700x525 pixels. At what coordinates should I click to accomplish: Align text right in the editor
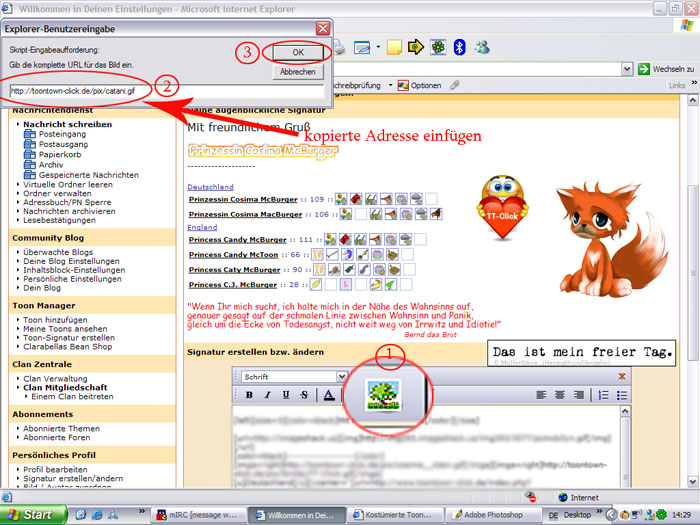click(x=579, y=395)
